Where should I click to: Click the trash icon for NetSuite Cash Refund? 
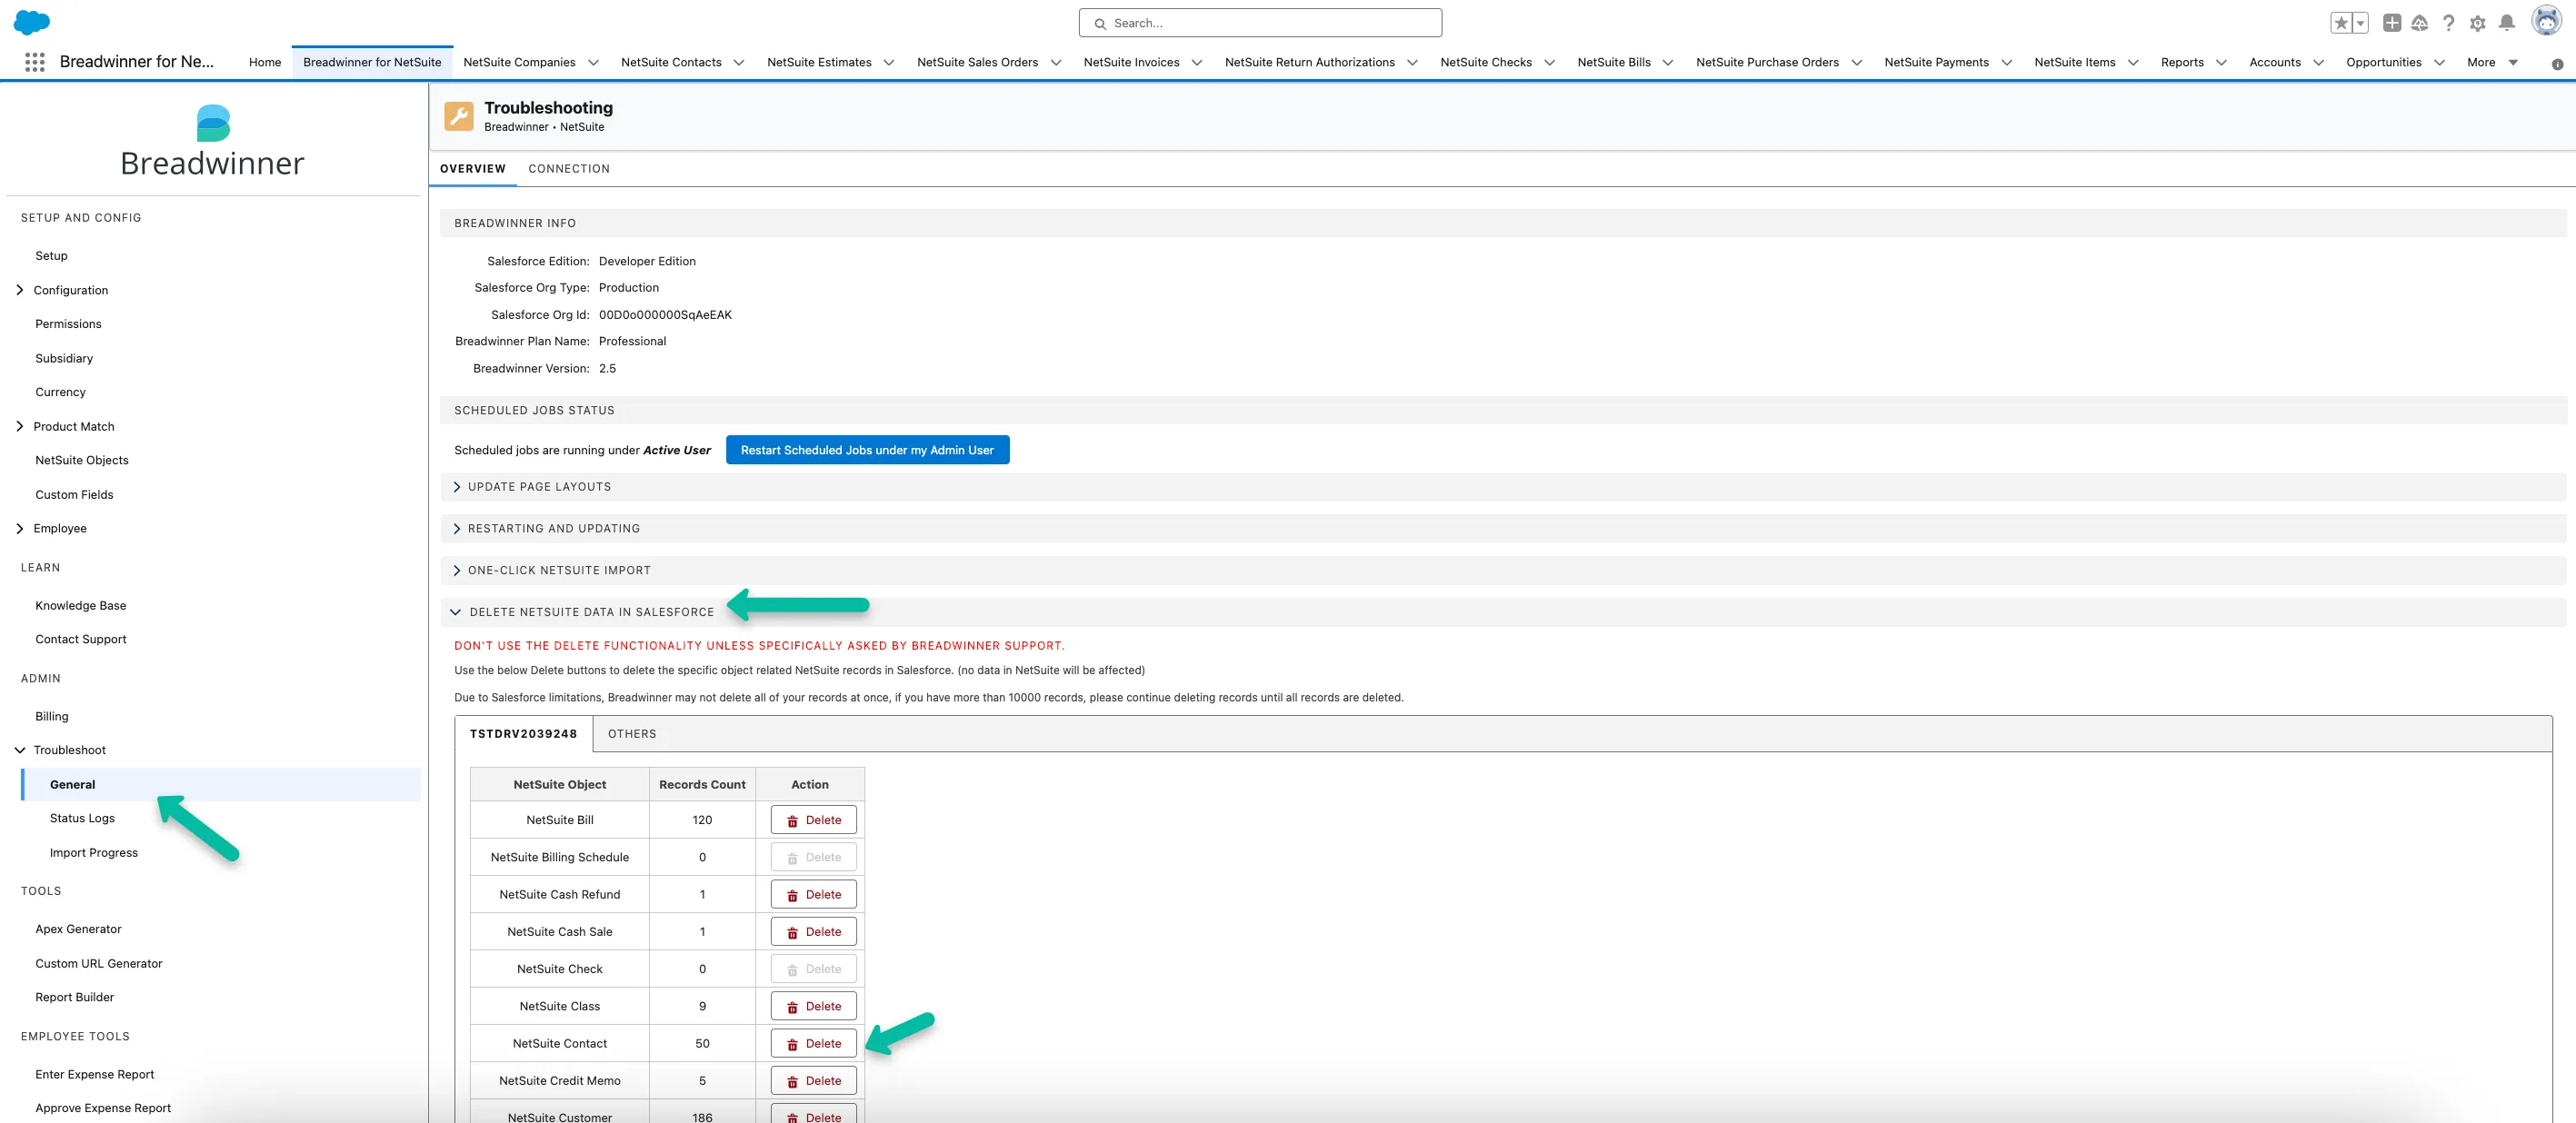(792, 896)
